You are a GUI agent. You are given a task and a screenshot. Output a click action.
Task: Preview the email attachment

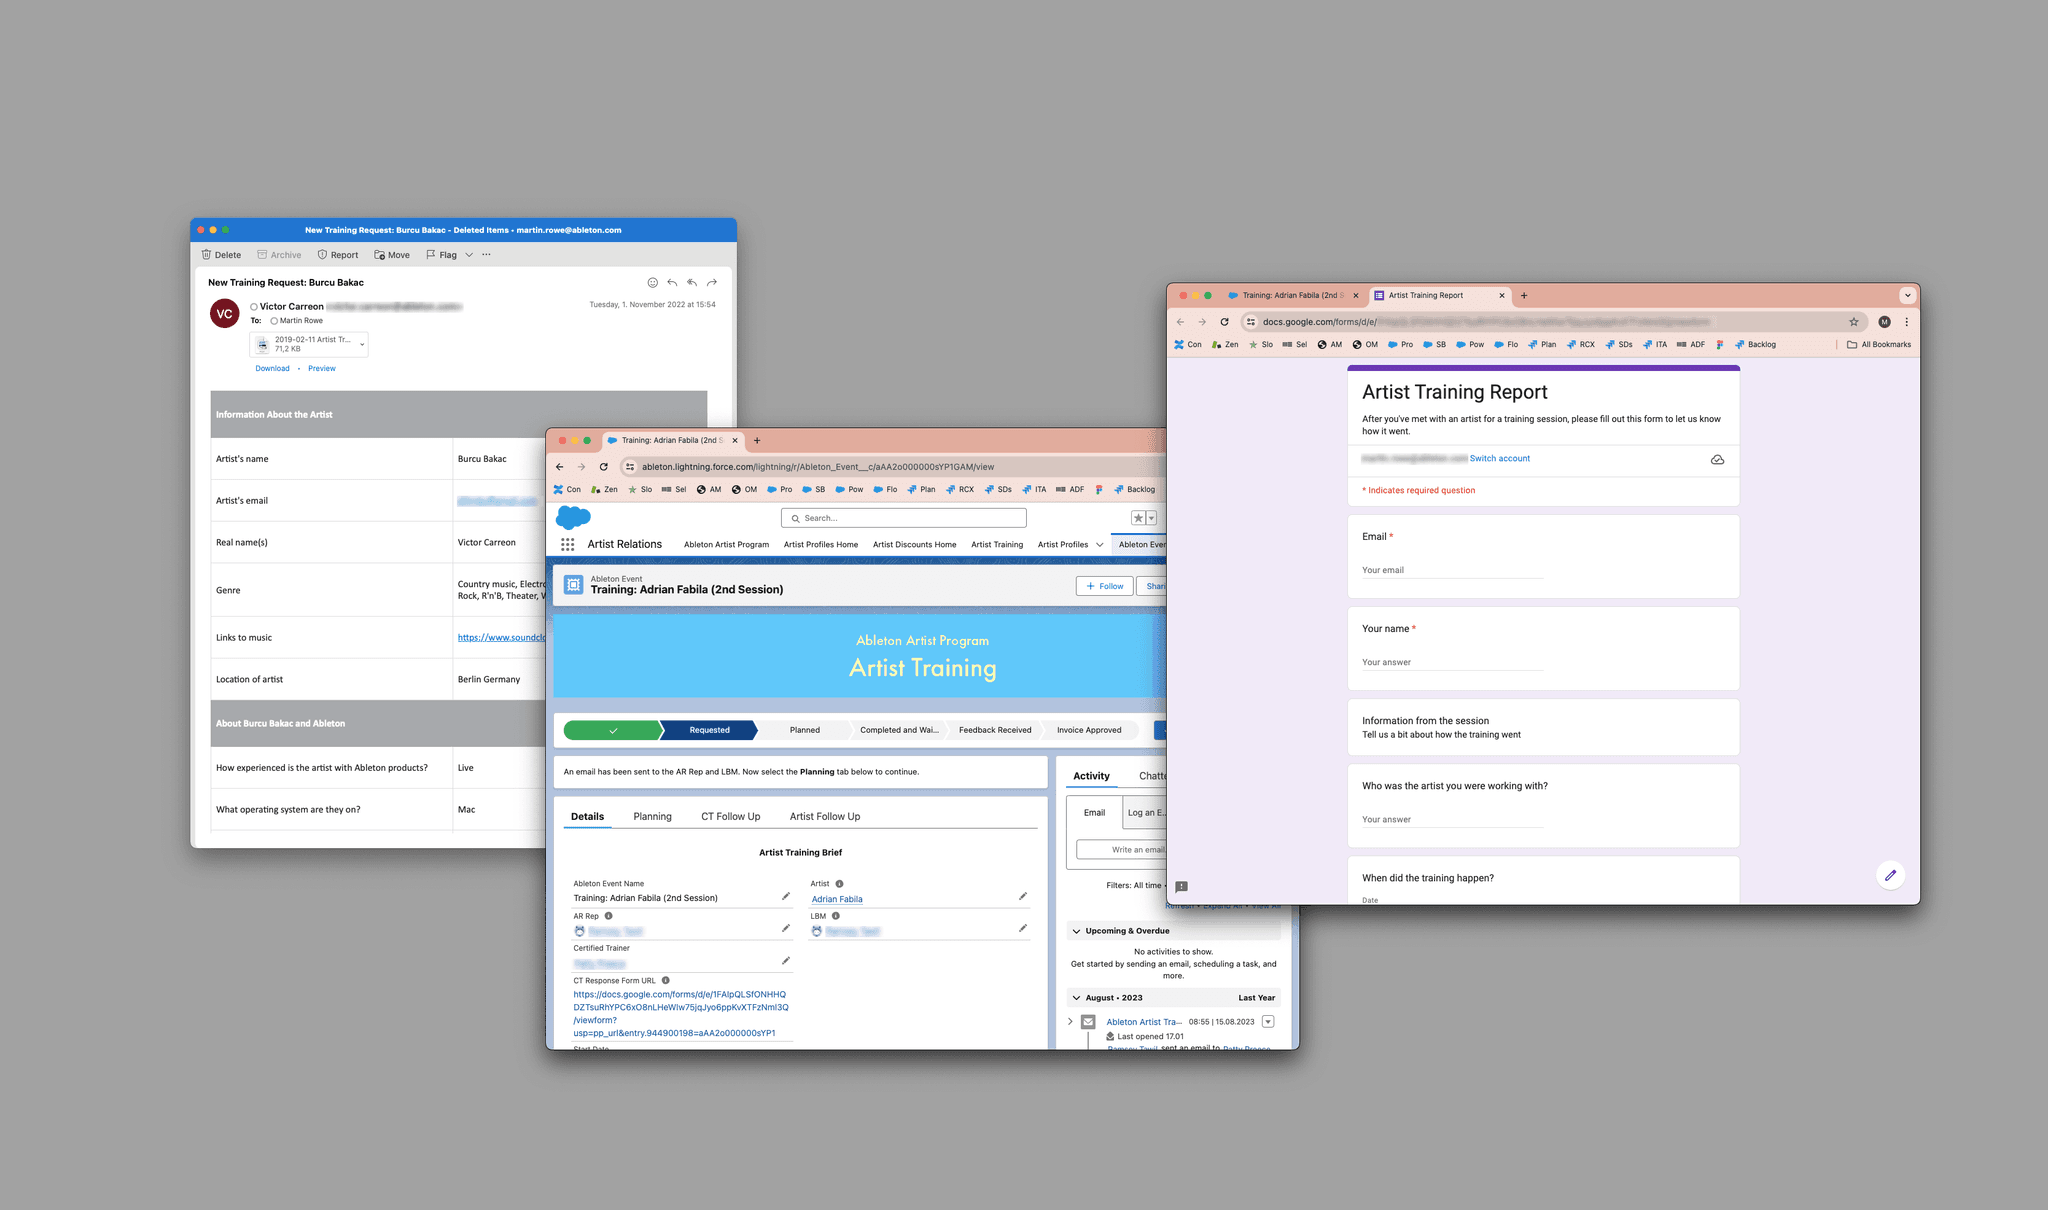322,369
